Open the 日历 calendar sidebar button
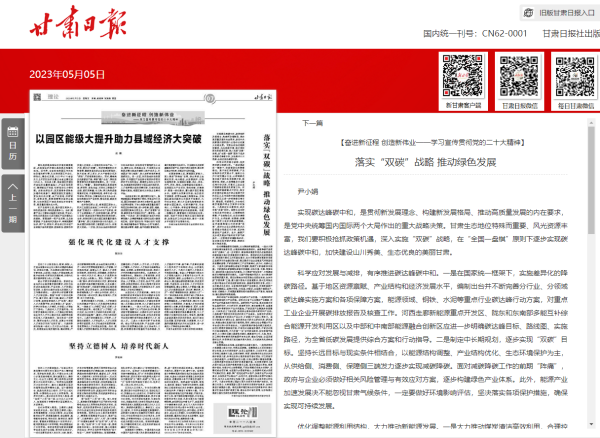Image resolution: width=600 pixels, height=438 pixels. 13,143
